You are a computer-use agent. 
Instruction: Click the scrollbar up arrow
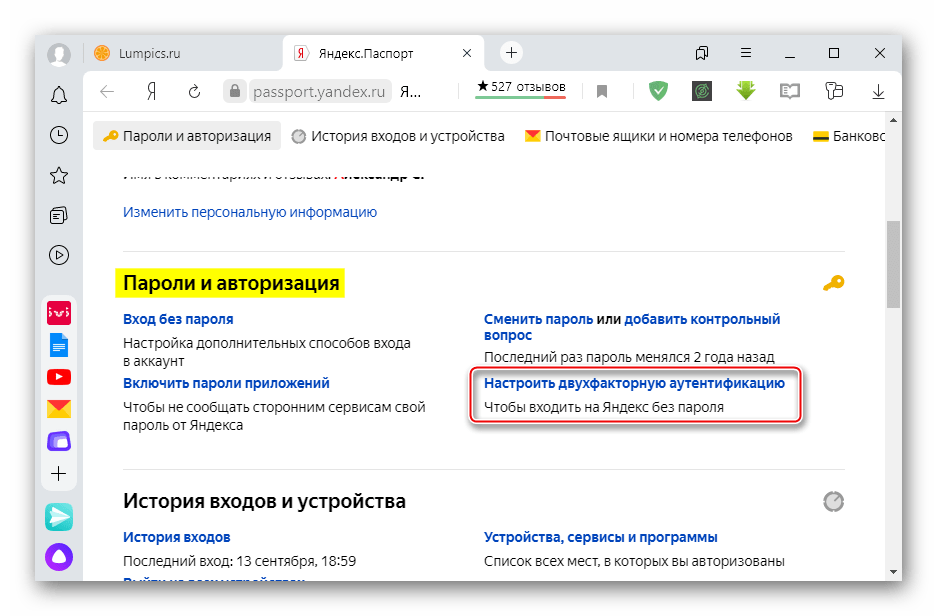893,120
